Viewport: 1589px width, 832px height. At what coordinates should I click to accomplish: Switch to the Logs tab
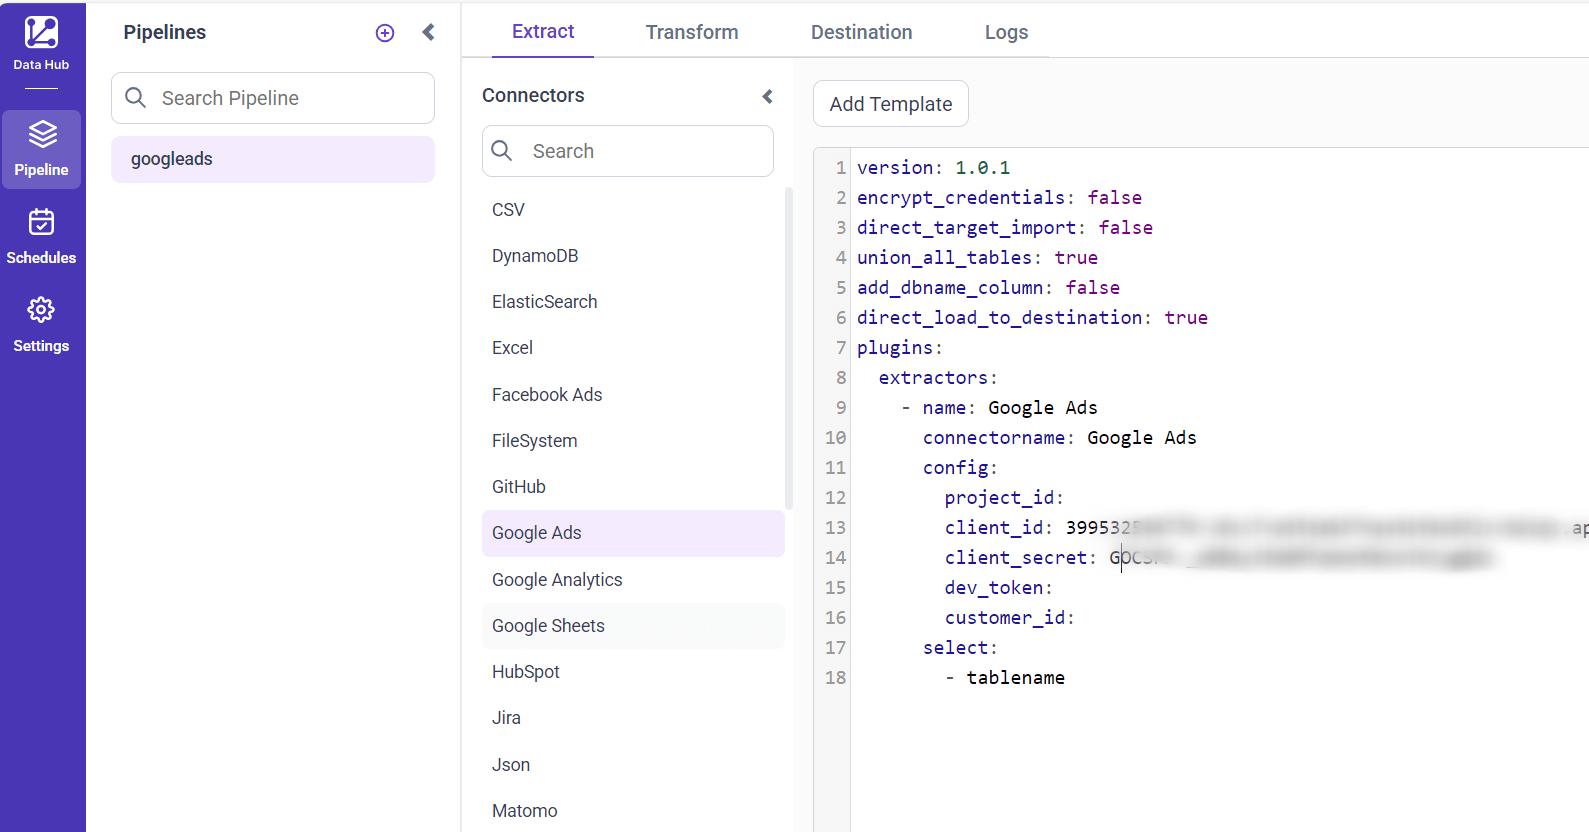(x=1006, y=32)
